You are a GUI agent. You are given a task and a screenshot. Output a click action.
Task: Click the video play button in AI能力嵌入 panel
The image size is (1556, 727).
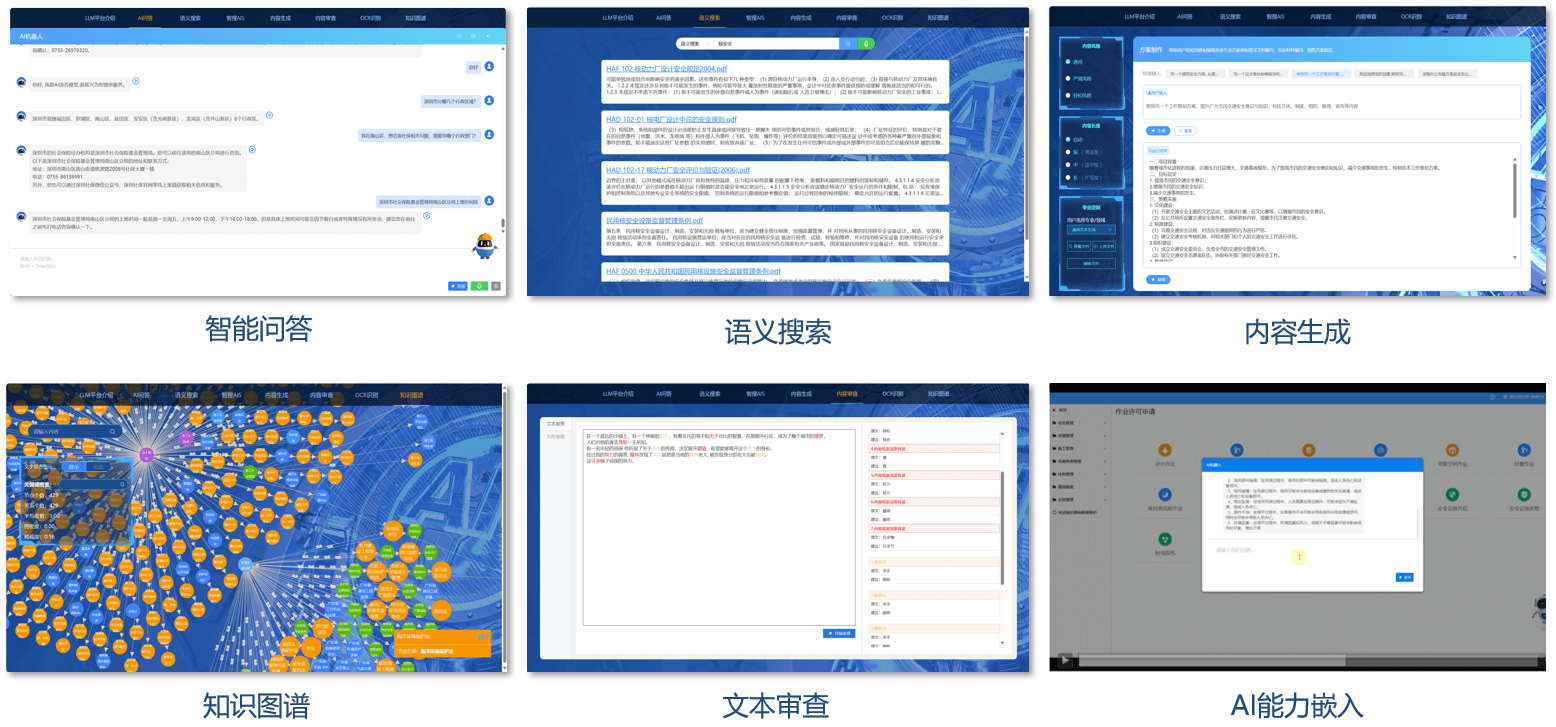pyautogui.click(x=1067, y=660)
